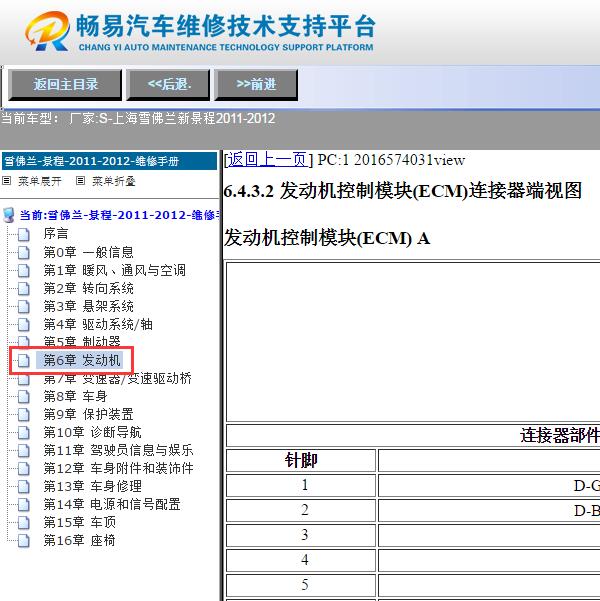600x601 pixels.
Task: Click the page icon beside 第3章 悬架系统
Action: click(x=24, y=306)
